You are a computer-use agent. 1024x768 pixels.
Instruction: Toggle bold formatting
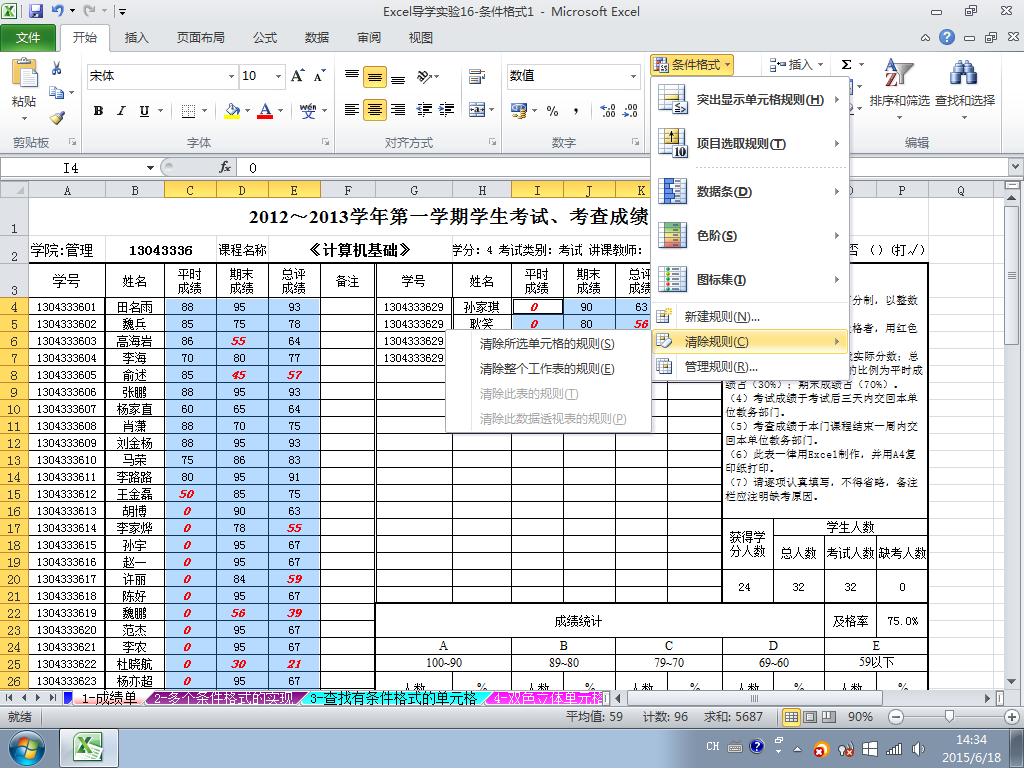(x=99, y=110)
